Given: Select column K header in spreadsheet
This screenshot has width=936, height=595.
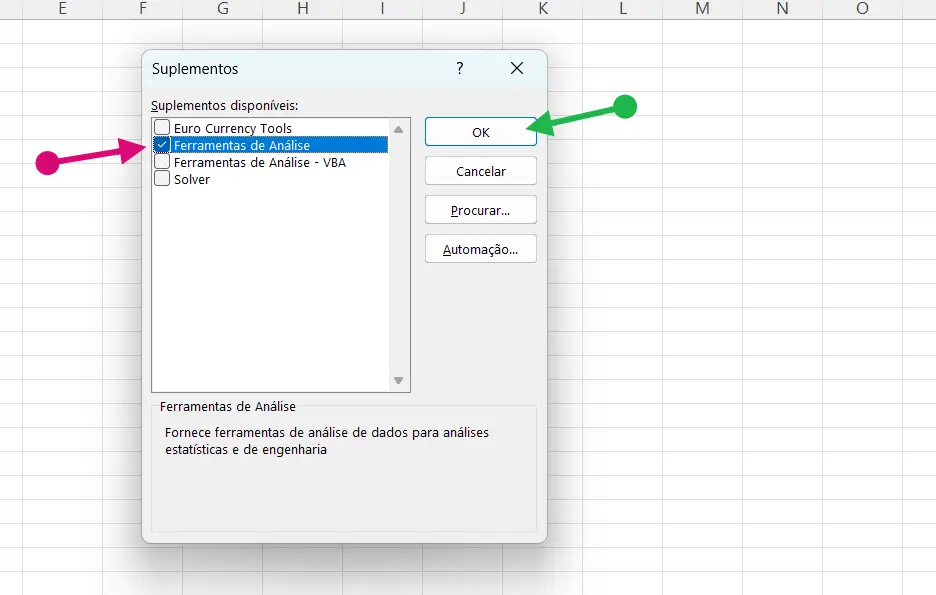Looking at the screenshot, I should (543, 9).
